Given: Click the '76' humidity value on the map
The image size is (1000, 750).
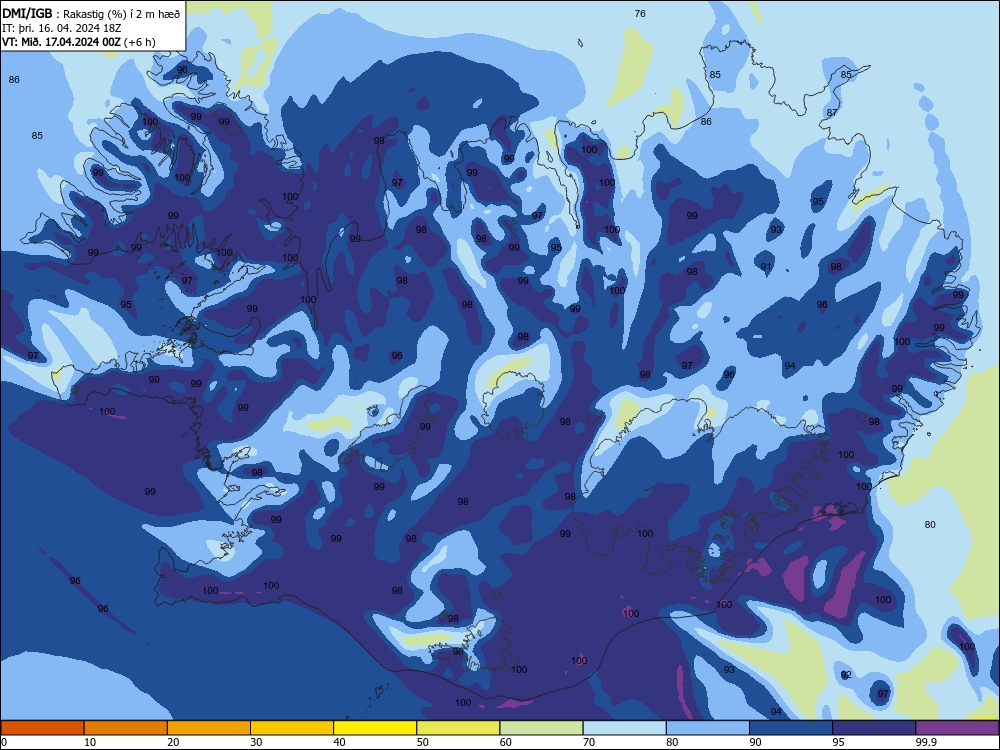Looking at the screenshot, I should [x=640, y=13].
